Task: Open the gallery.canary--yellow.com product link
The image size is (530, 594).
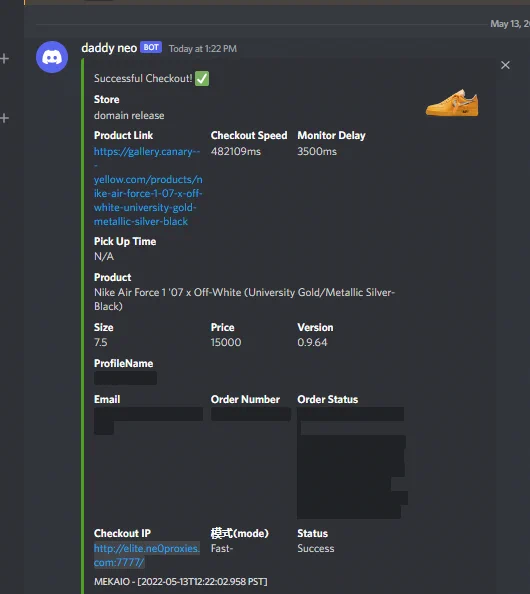Action: (x=148, y=186)
